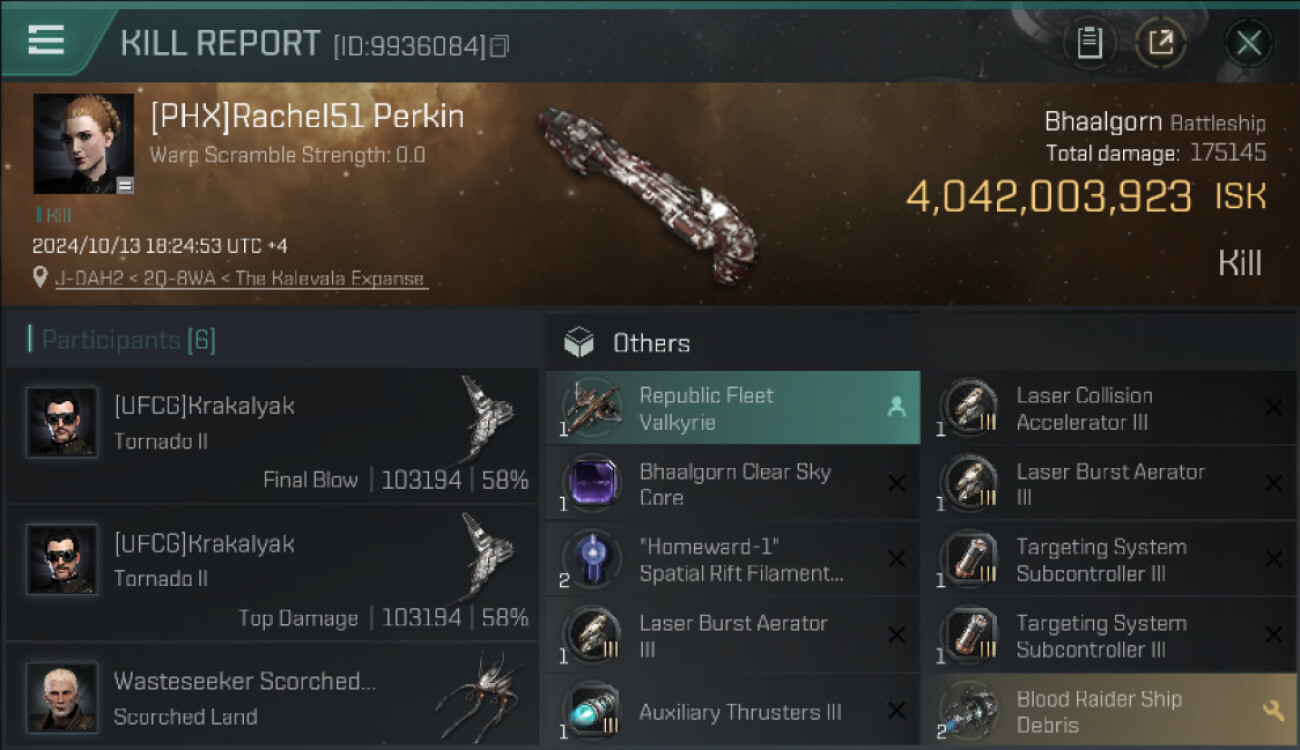Screen dimensions: 1300x750
Task: Select Republic Fleet Valkyrie item
Action: point(733,408)
